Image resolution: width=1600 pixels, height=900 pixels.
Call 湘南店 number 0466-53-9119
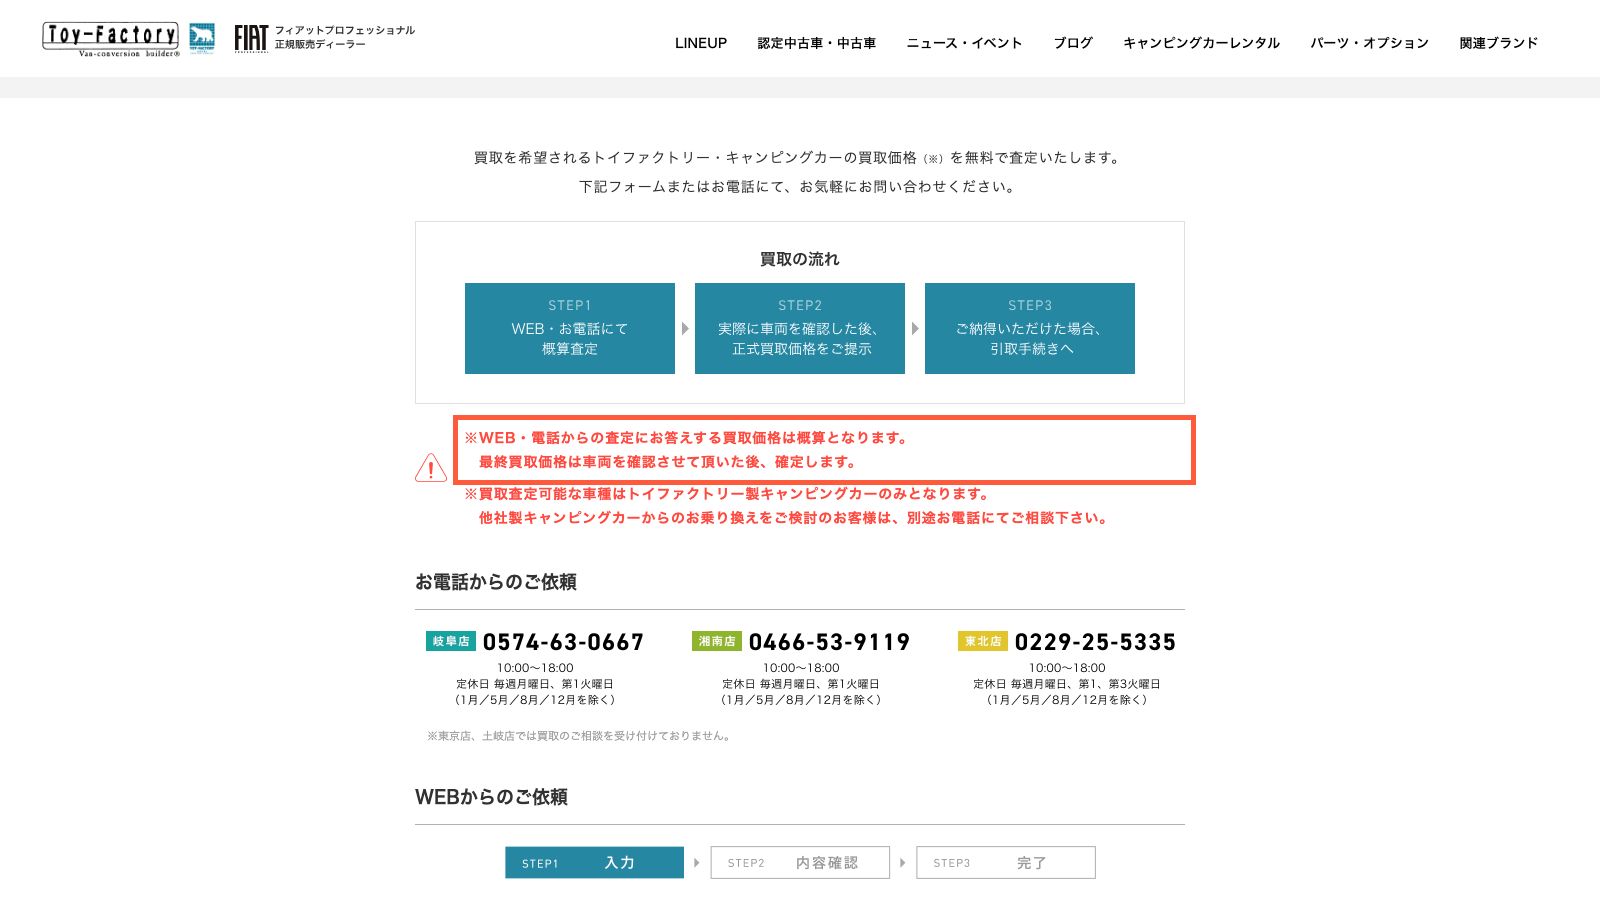[829, 642]
